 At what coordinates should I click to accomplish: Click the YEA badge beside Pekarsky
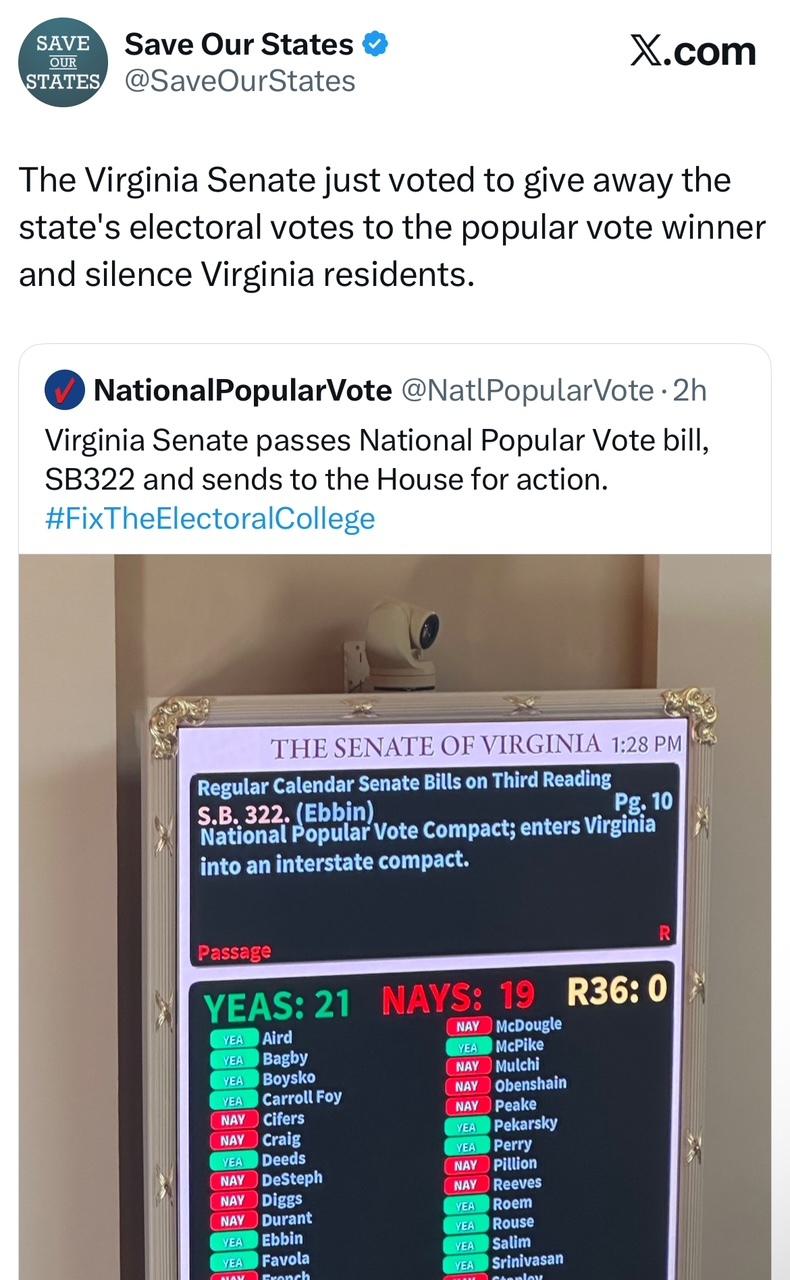tap(466, 1126)
